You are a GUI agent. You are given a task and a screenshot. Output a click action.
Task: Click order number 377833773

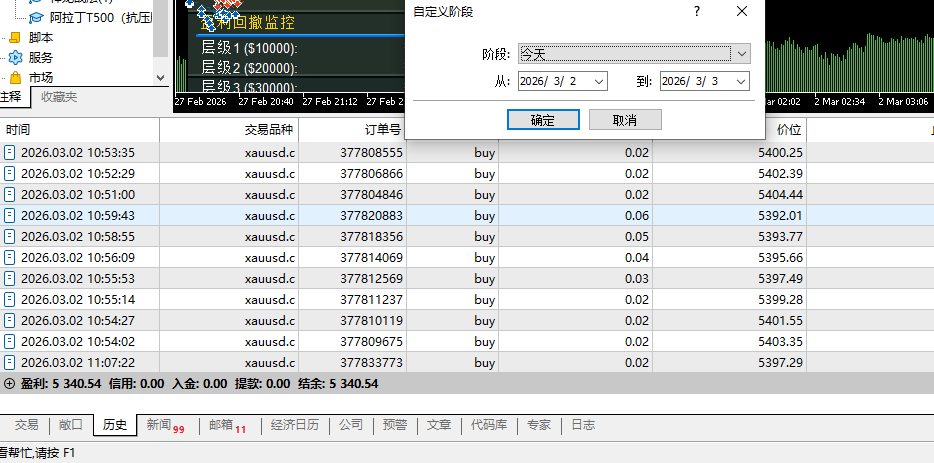pyautogui.click(x=372, y=362)
